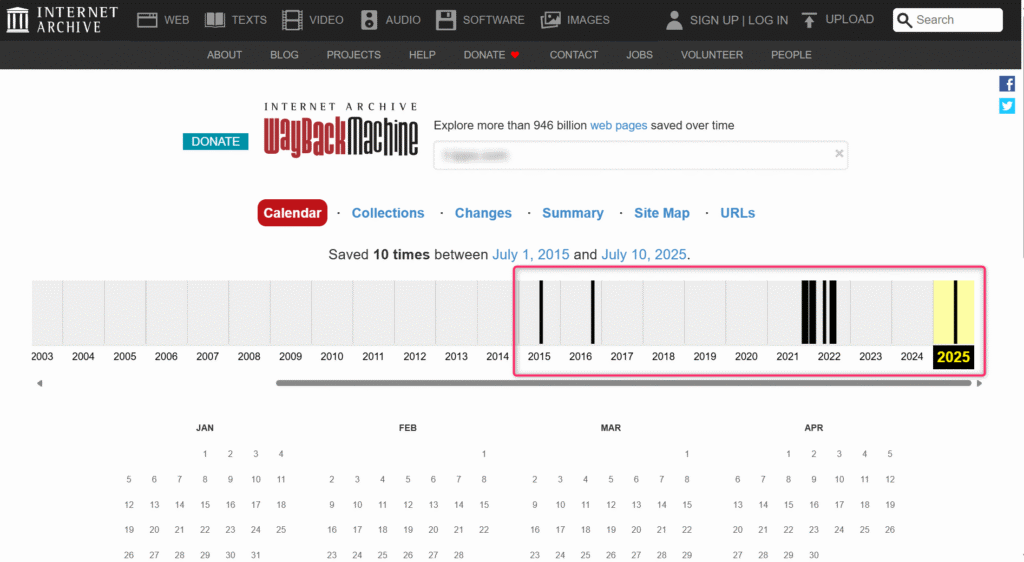The height and width of the screenshot is (562, 1024).
Task: Select year 2010 in the timeline
Action: pyautogui.click(x=332, y=356)
